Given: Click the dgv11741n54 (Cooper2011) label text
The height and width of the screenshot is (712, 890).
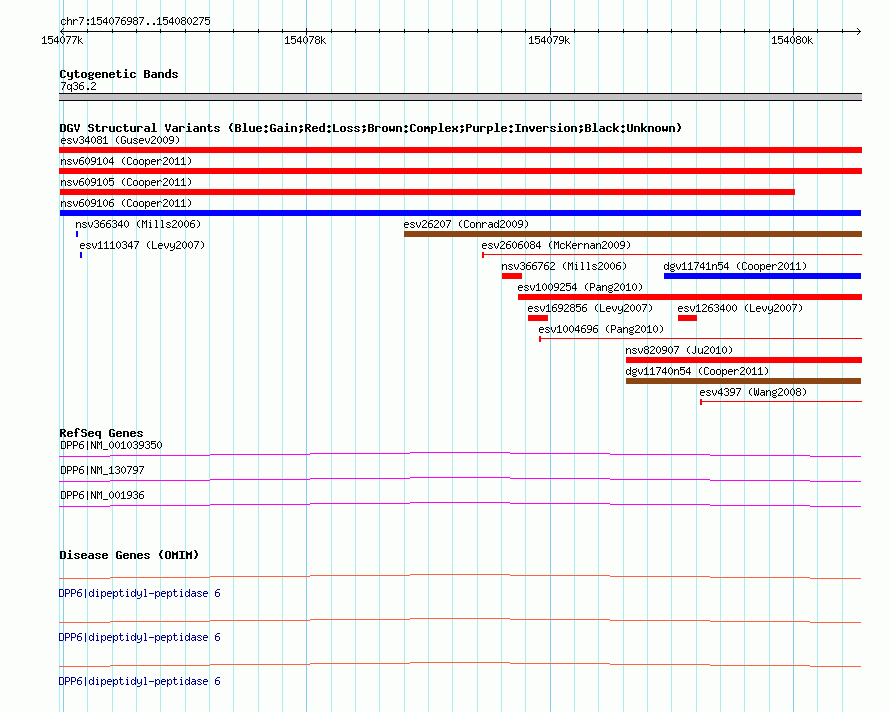Looking at the screenshot, I should pos(735,266).
